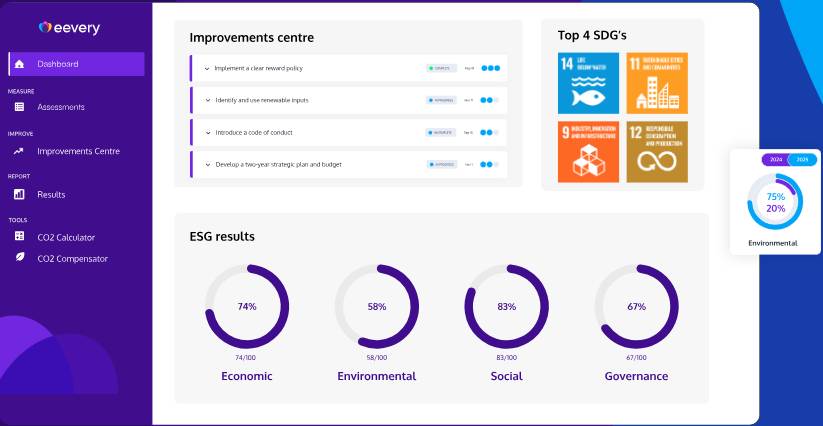This screenshot has width=823, height=426.
Task: Click the green status badge on reward policy row
Action: [x=441, y=68]
